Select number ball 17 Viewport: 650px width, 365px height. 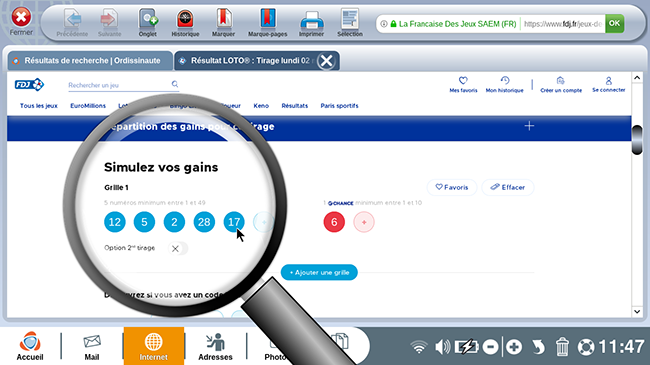(x=234, y=222)
